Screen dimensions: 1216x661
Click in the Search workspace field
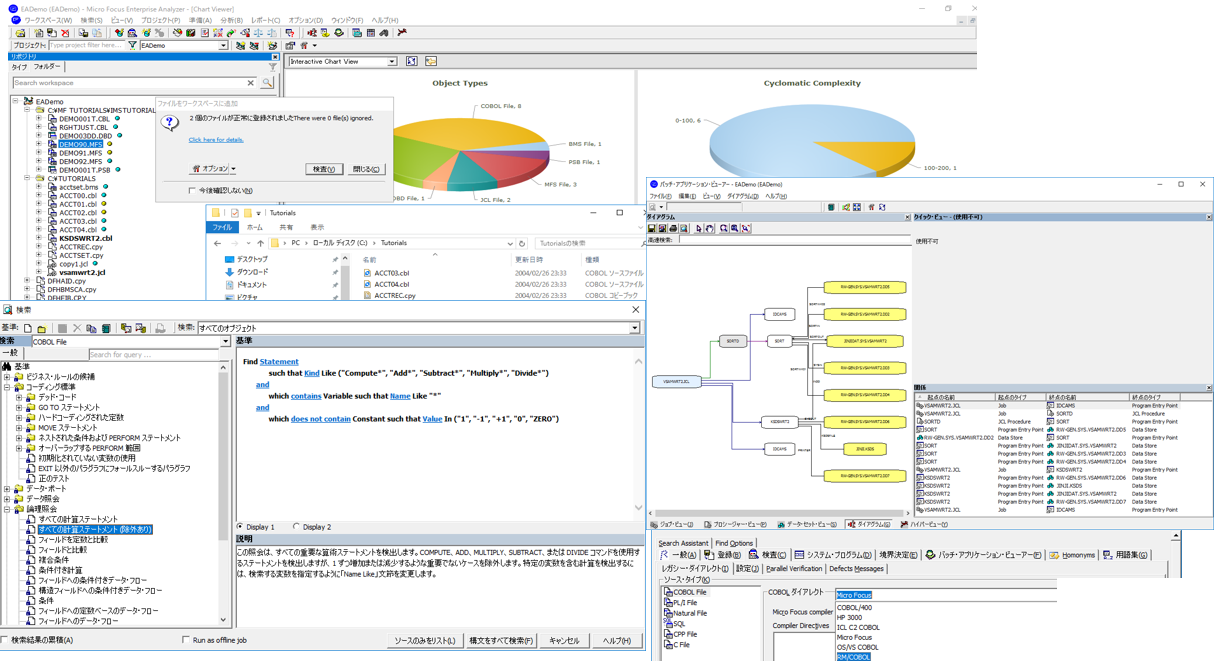click(128, 83)
